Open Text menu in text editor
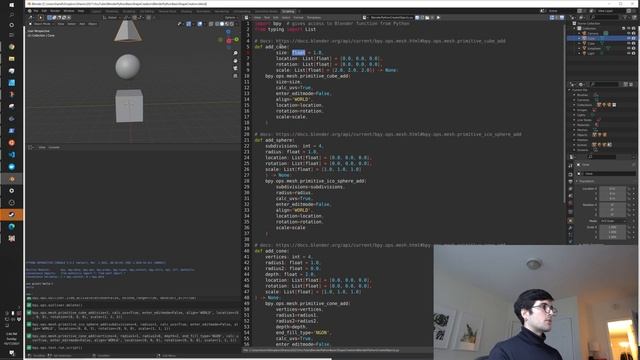This screenshot has width=640, height=360. [267, 18]
